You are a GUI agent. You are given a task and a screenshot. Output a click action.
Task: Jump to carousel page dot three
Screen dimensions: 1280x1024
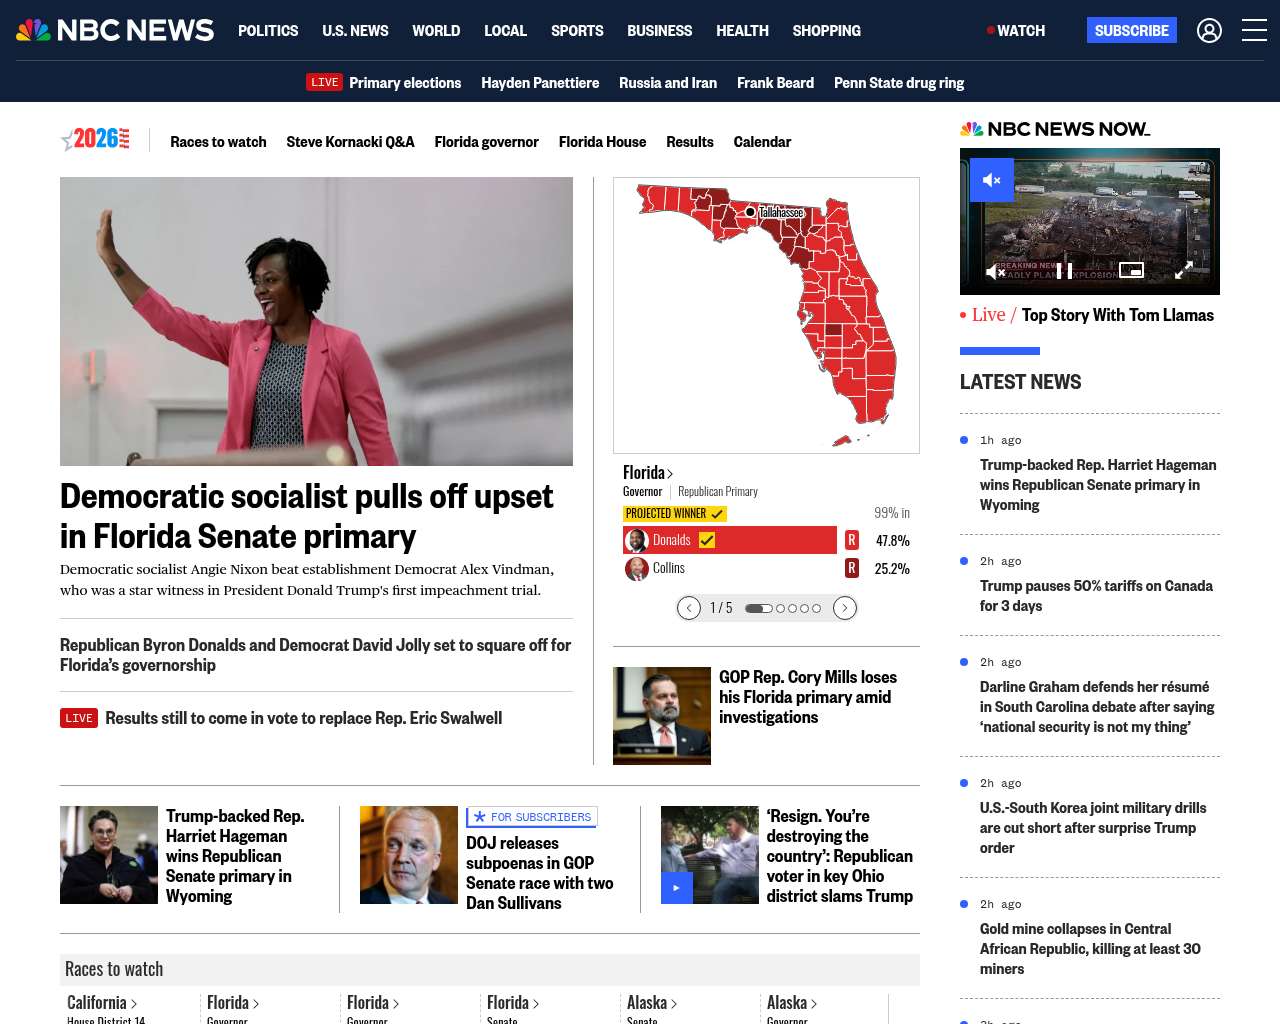pos(793,608)
